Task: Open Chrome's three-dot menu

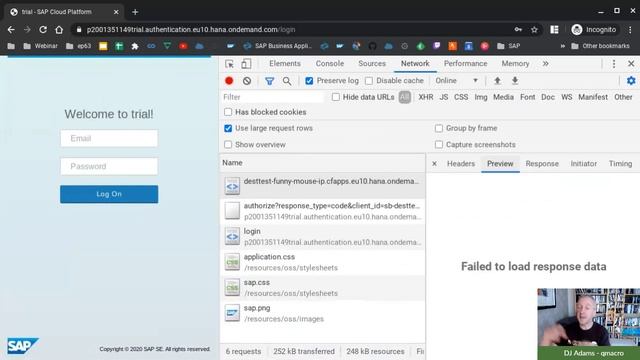Action: point(631,29)
